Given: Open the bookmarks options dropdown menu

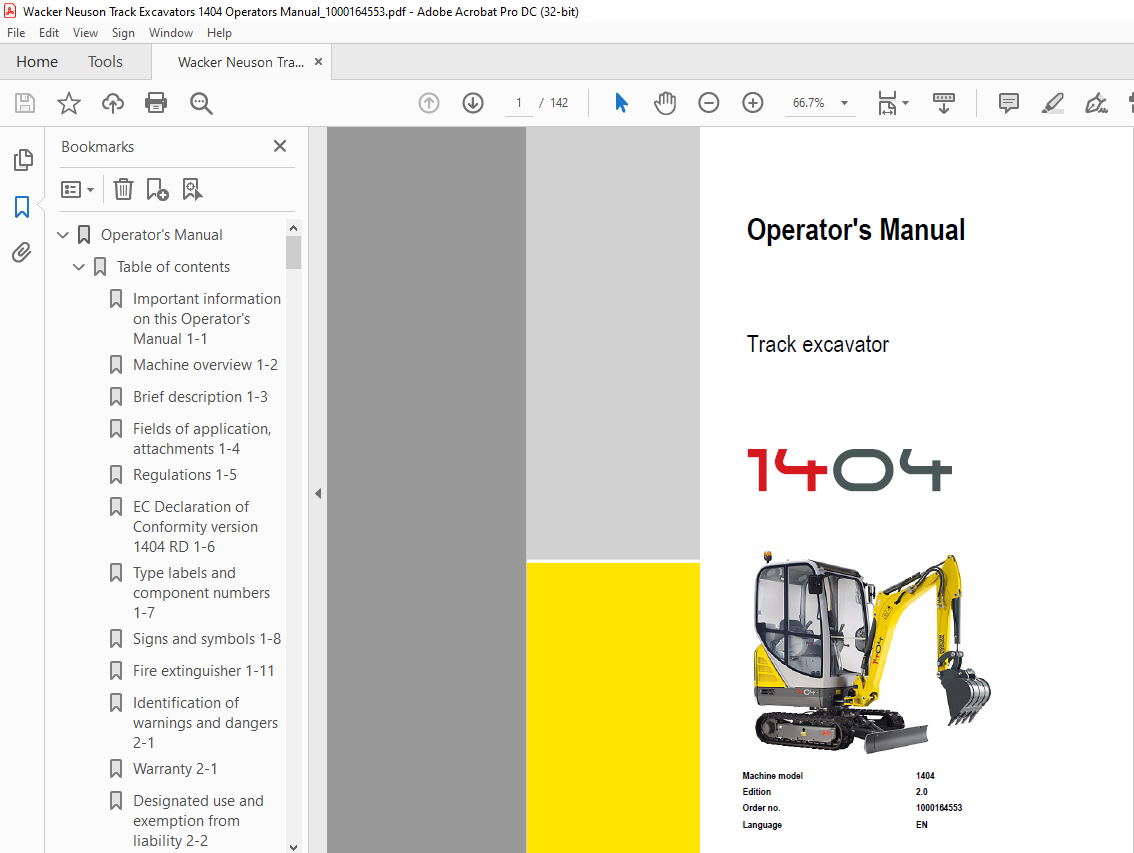Looking at the screenshot, I should click(77, 190).
